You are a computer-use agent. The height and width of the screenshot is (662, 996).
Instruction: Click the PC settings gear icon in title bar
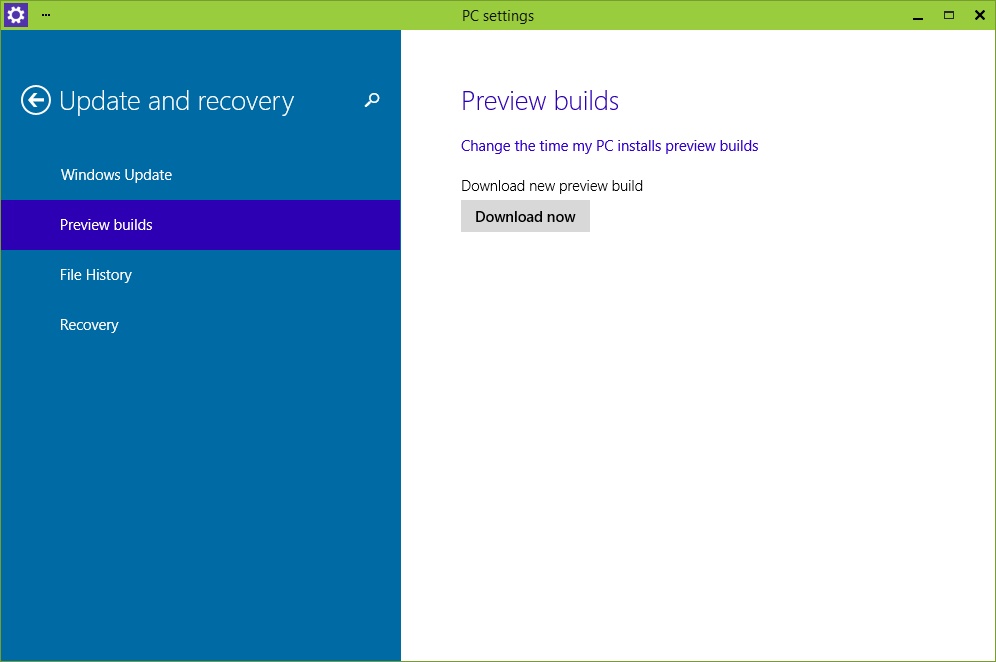15,15
